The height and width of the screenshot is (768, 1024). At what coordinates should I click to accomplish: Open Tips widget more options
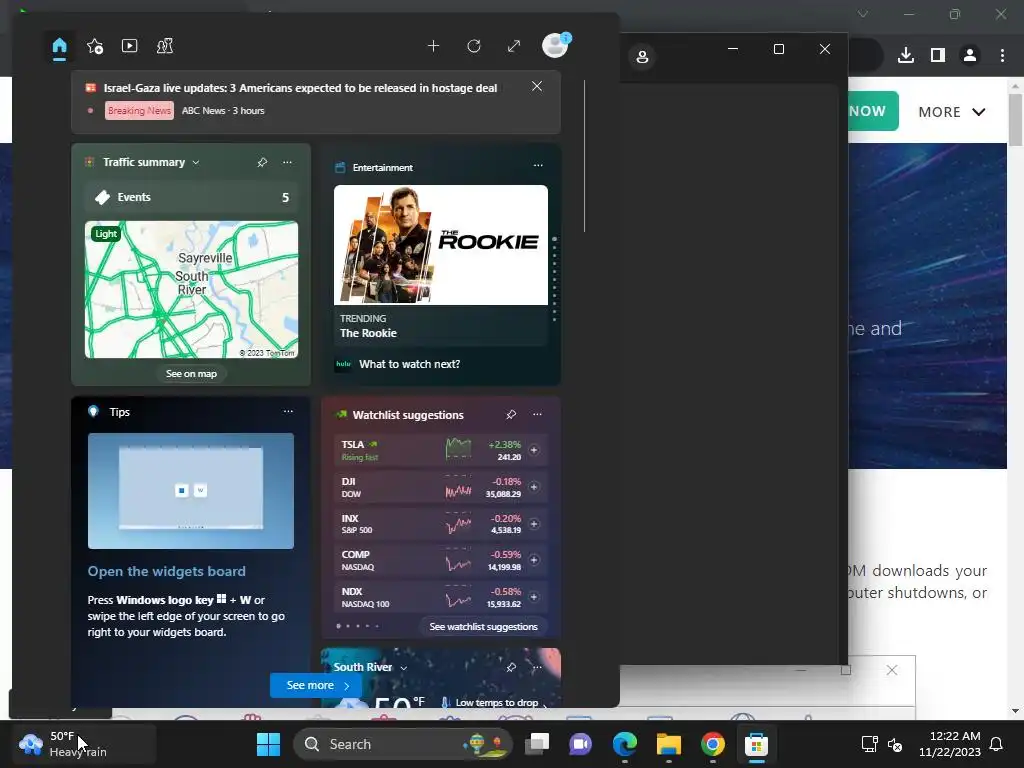point(288,411)
